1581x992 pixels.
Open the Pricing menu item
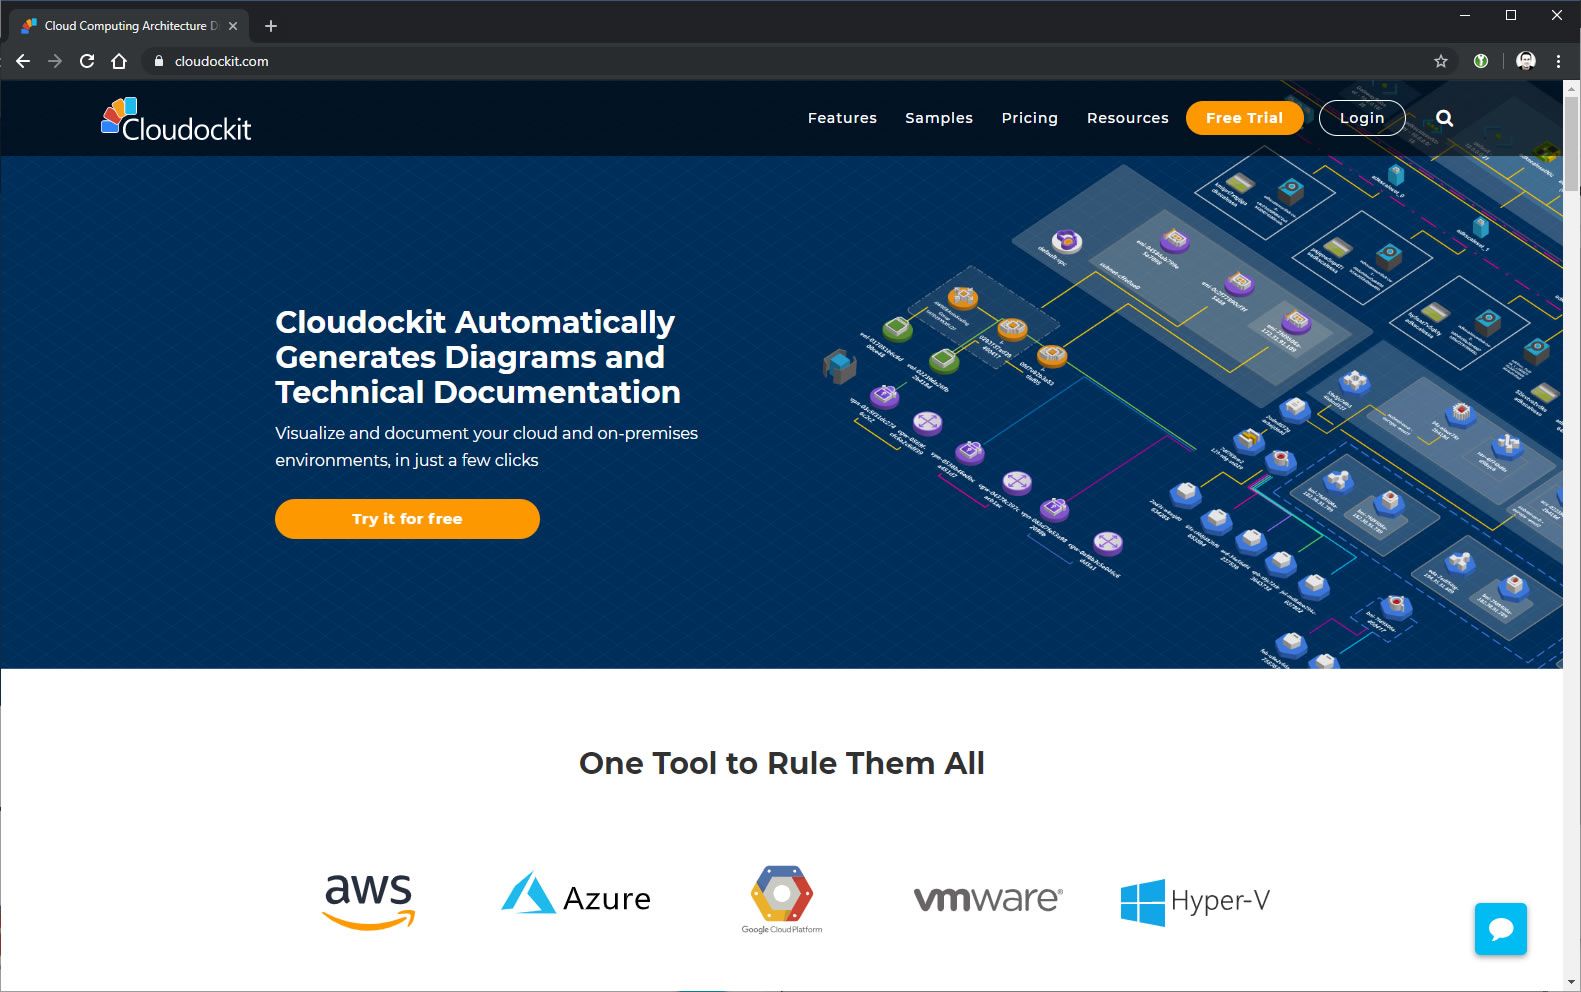click(x=1030, y=118)
